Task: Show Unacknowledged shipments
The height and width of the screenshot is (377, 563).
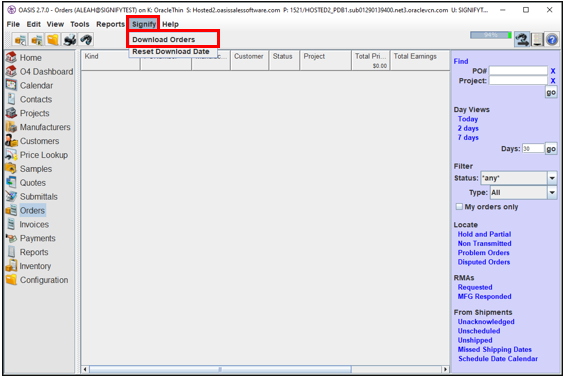Action: point(486,322)
